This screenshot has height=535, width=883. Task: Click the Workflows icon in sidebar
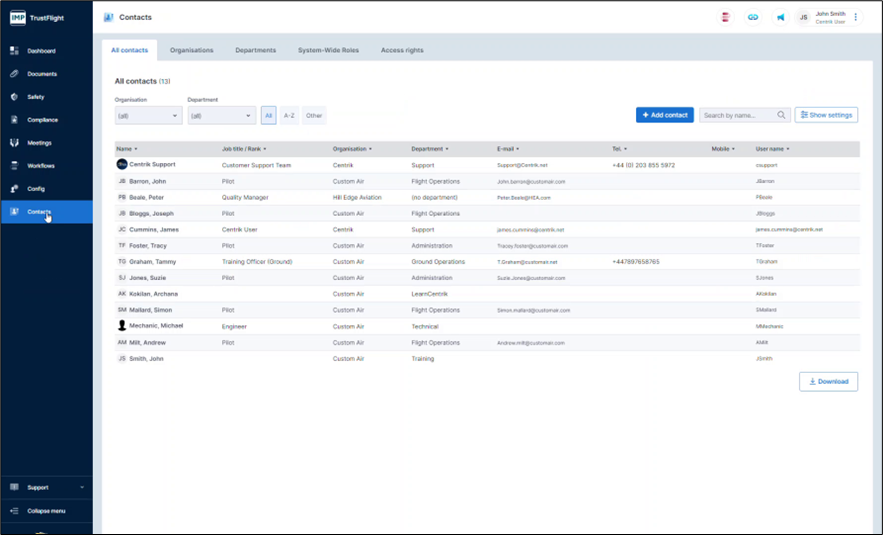click(14, 166)
